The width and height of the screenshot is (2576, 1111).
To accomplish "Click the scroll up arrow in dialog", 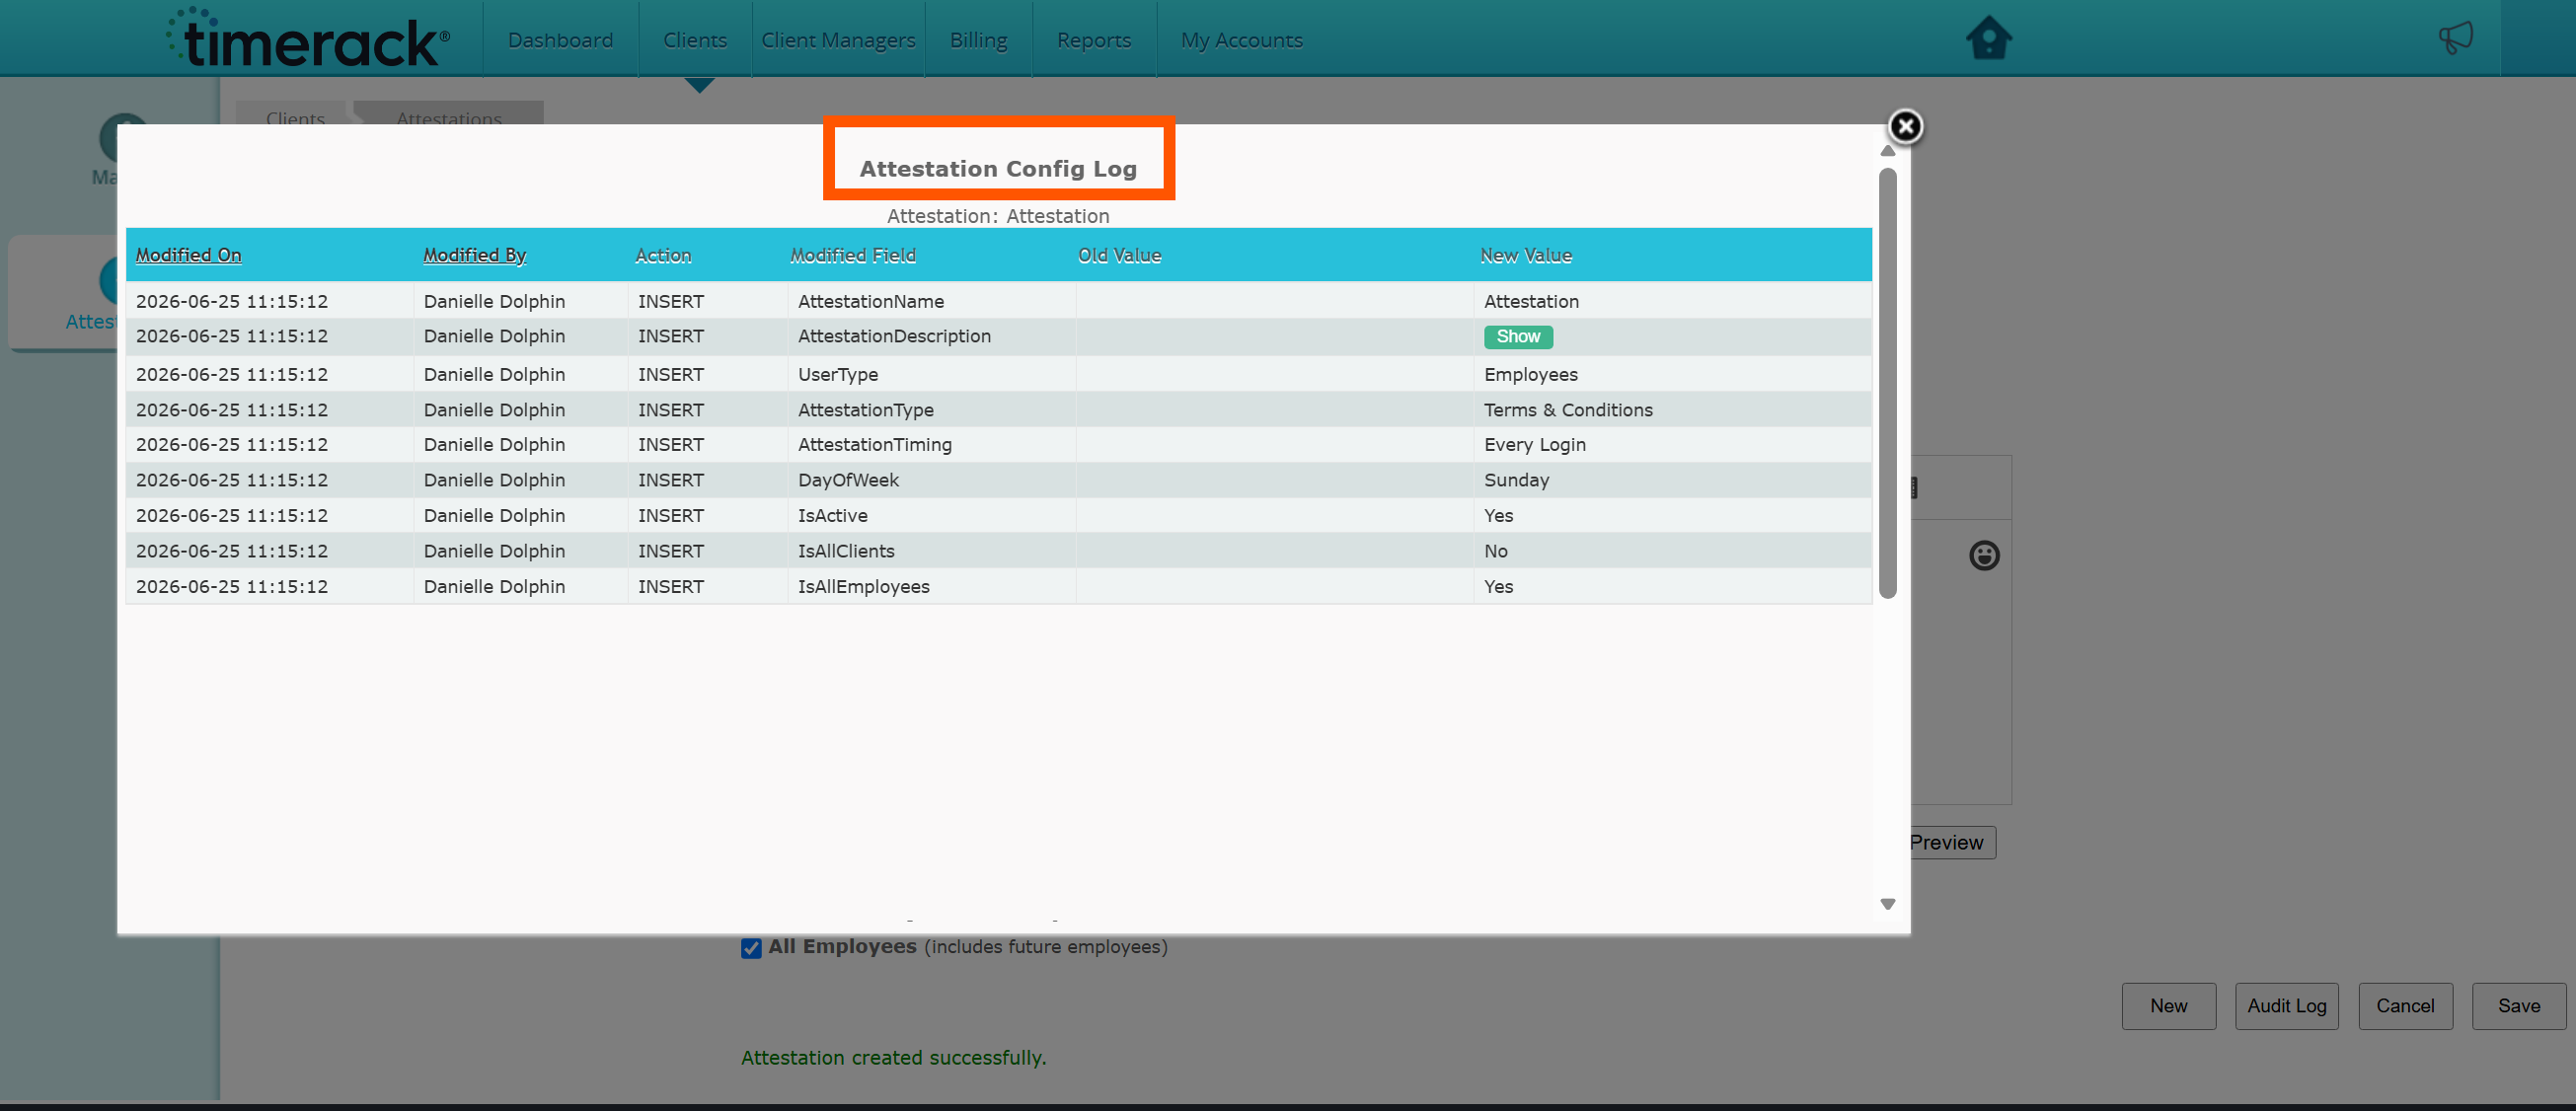I will [1887, 151].
